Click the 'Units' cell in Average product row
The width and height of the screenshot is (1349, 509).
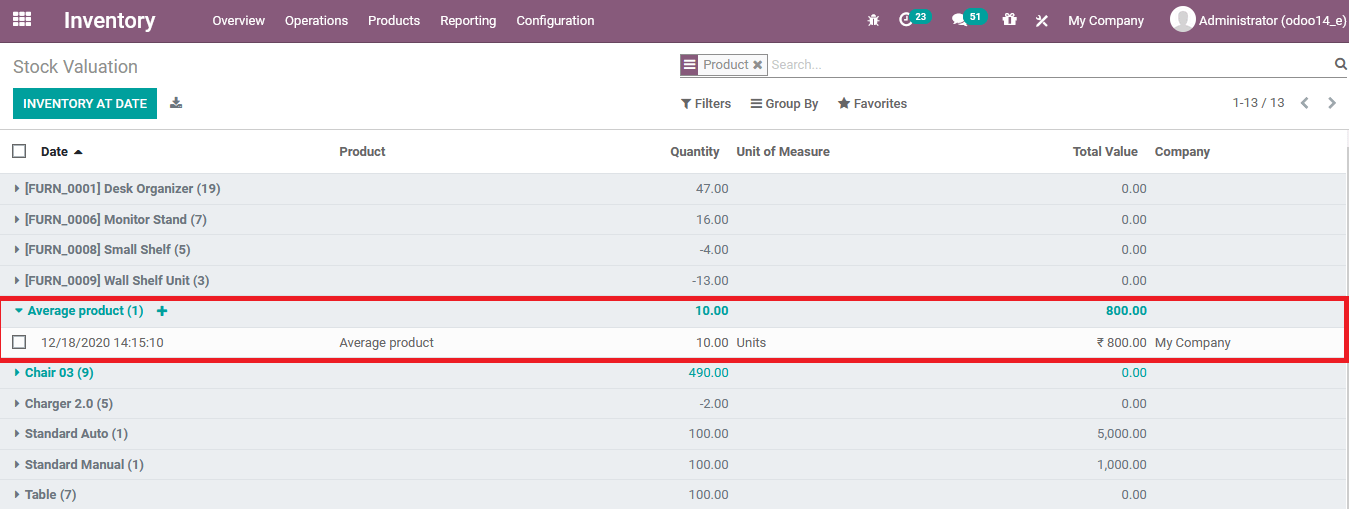[x=751, y=342]
